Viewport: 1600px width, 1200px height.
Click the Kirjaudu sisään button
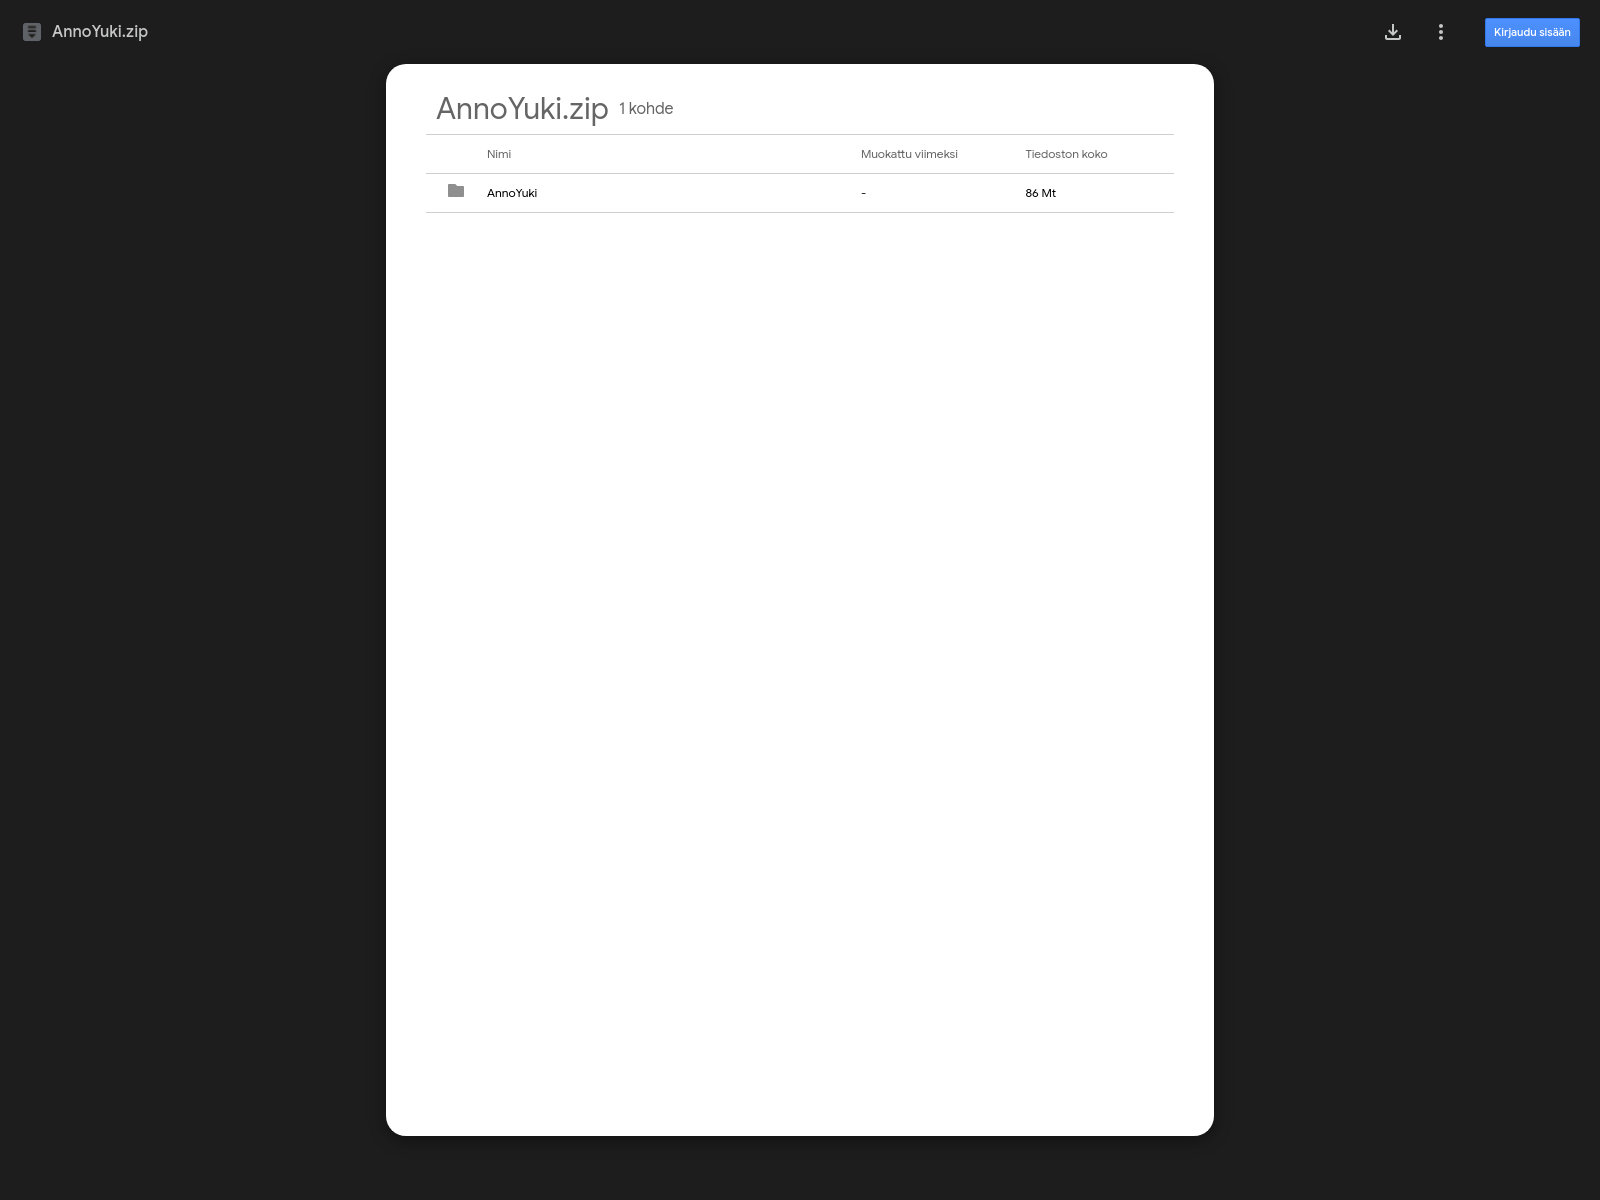coord(1532,32)
